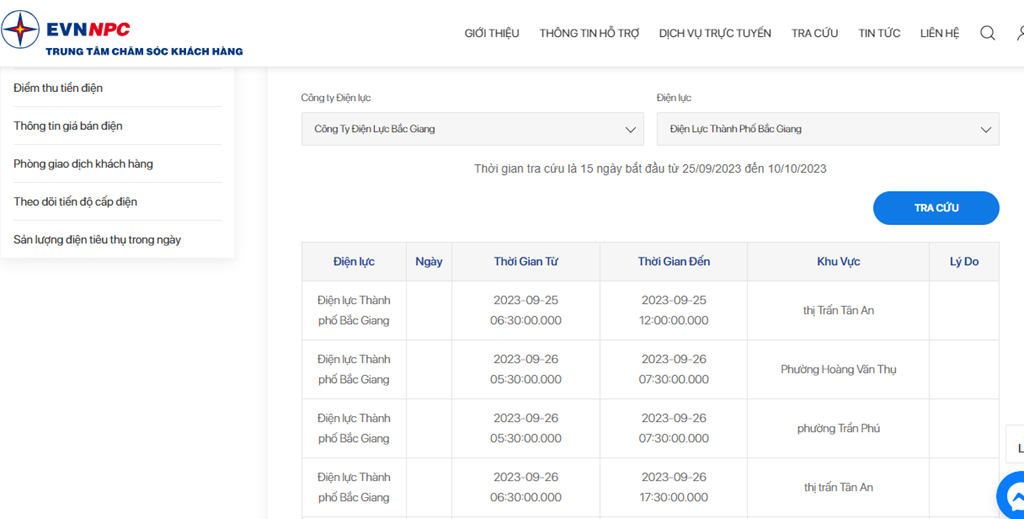Viewport: 1024px width, 519px height.
Task: Open Thông tin giá bán điện
Action: [68, 126]
